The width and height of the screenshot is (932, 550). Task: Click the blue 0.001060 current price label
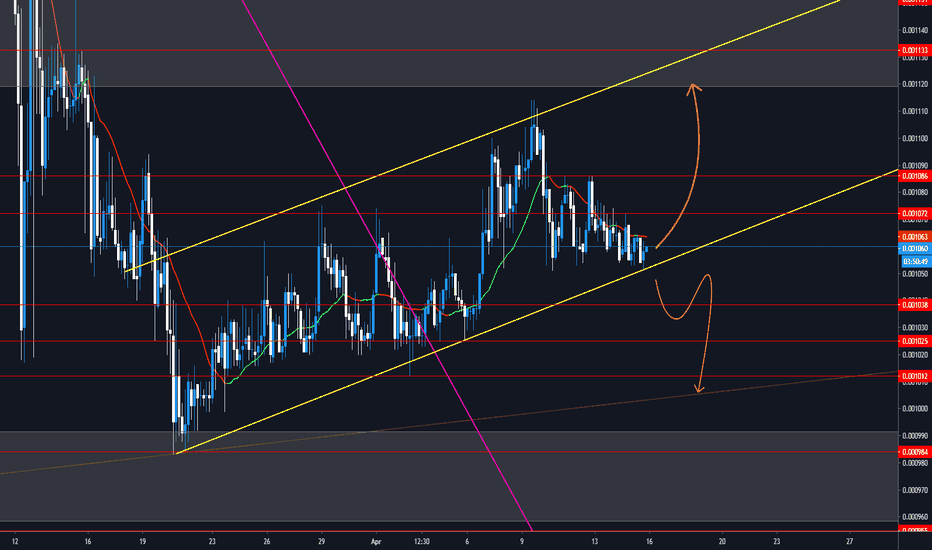click(915, 249)
